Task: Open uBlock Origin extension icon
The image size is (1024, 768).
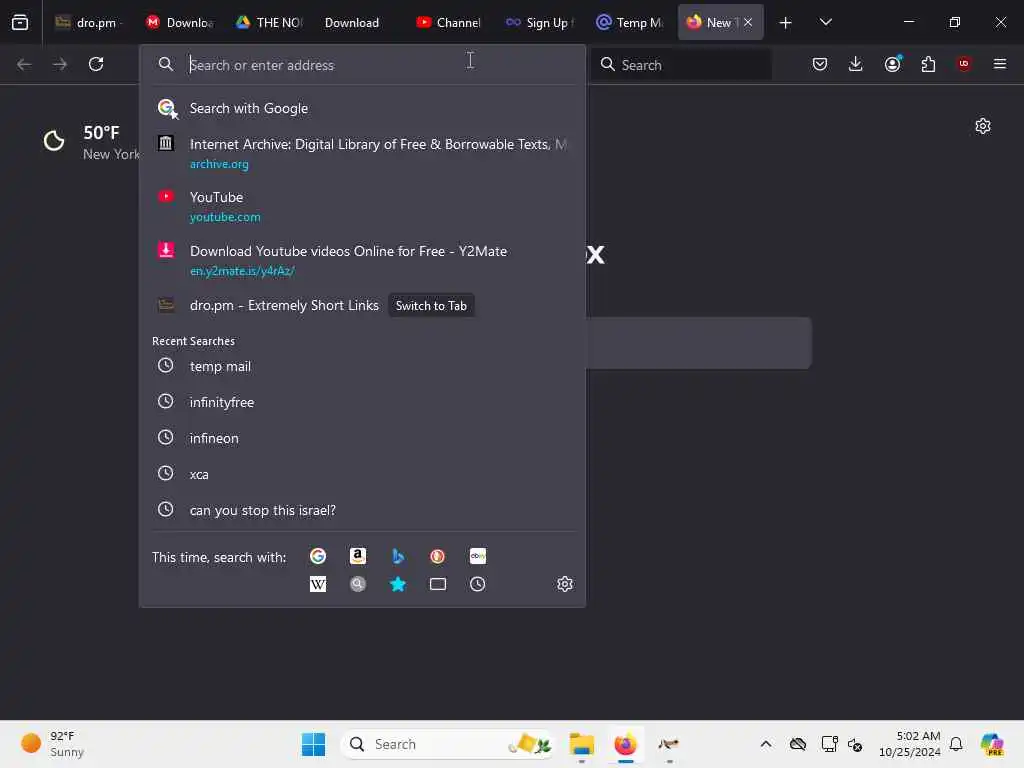Action: click(964, 64)
